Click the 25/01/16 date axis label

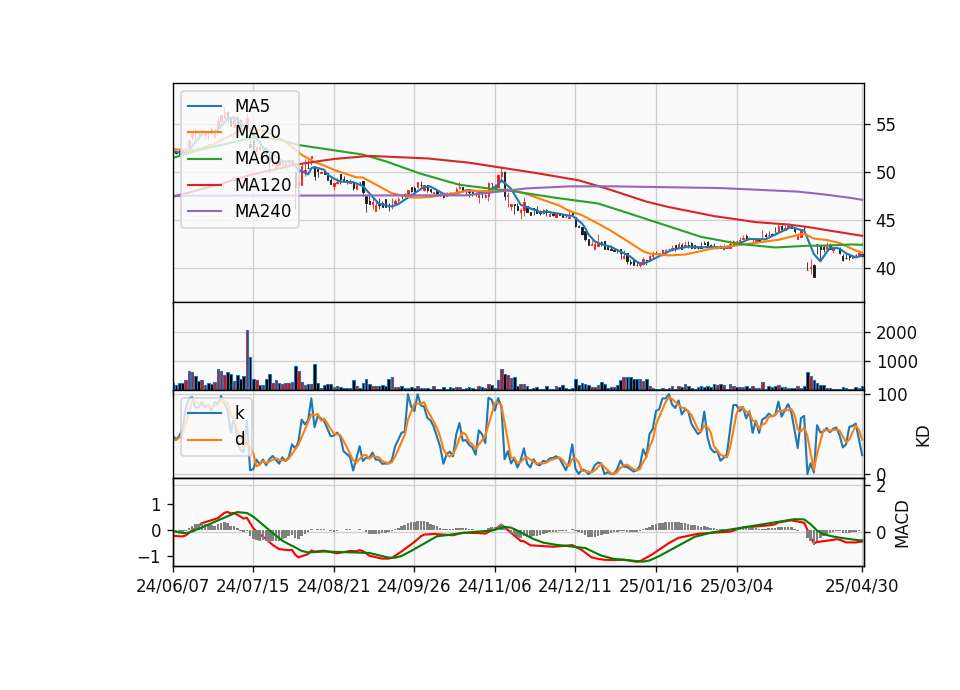pos(656,586)
